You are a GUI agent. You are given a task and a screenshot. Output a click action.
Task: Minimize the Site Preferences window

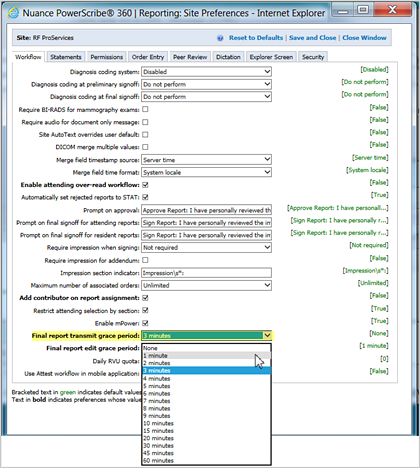342,11
